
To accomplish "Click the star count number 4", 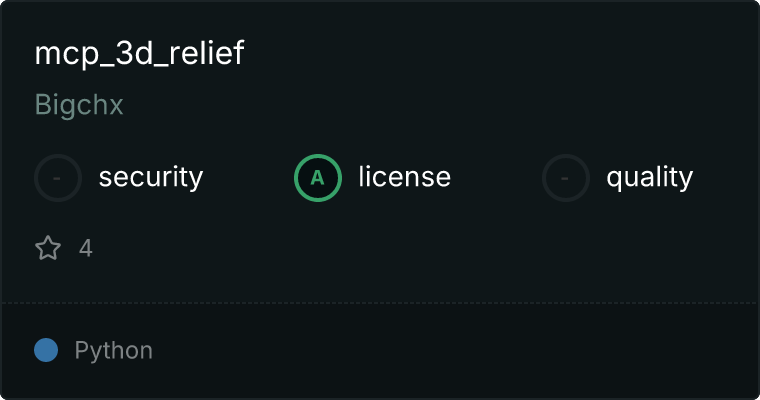I will pos(86,248).
